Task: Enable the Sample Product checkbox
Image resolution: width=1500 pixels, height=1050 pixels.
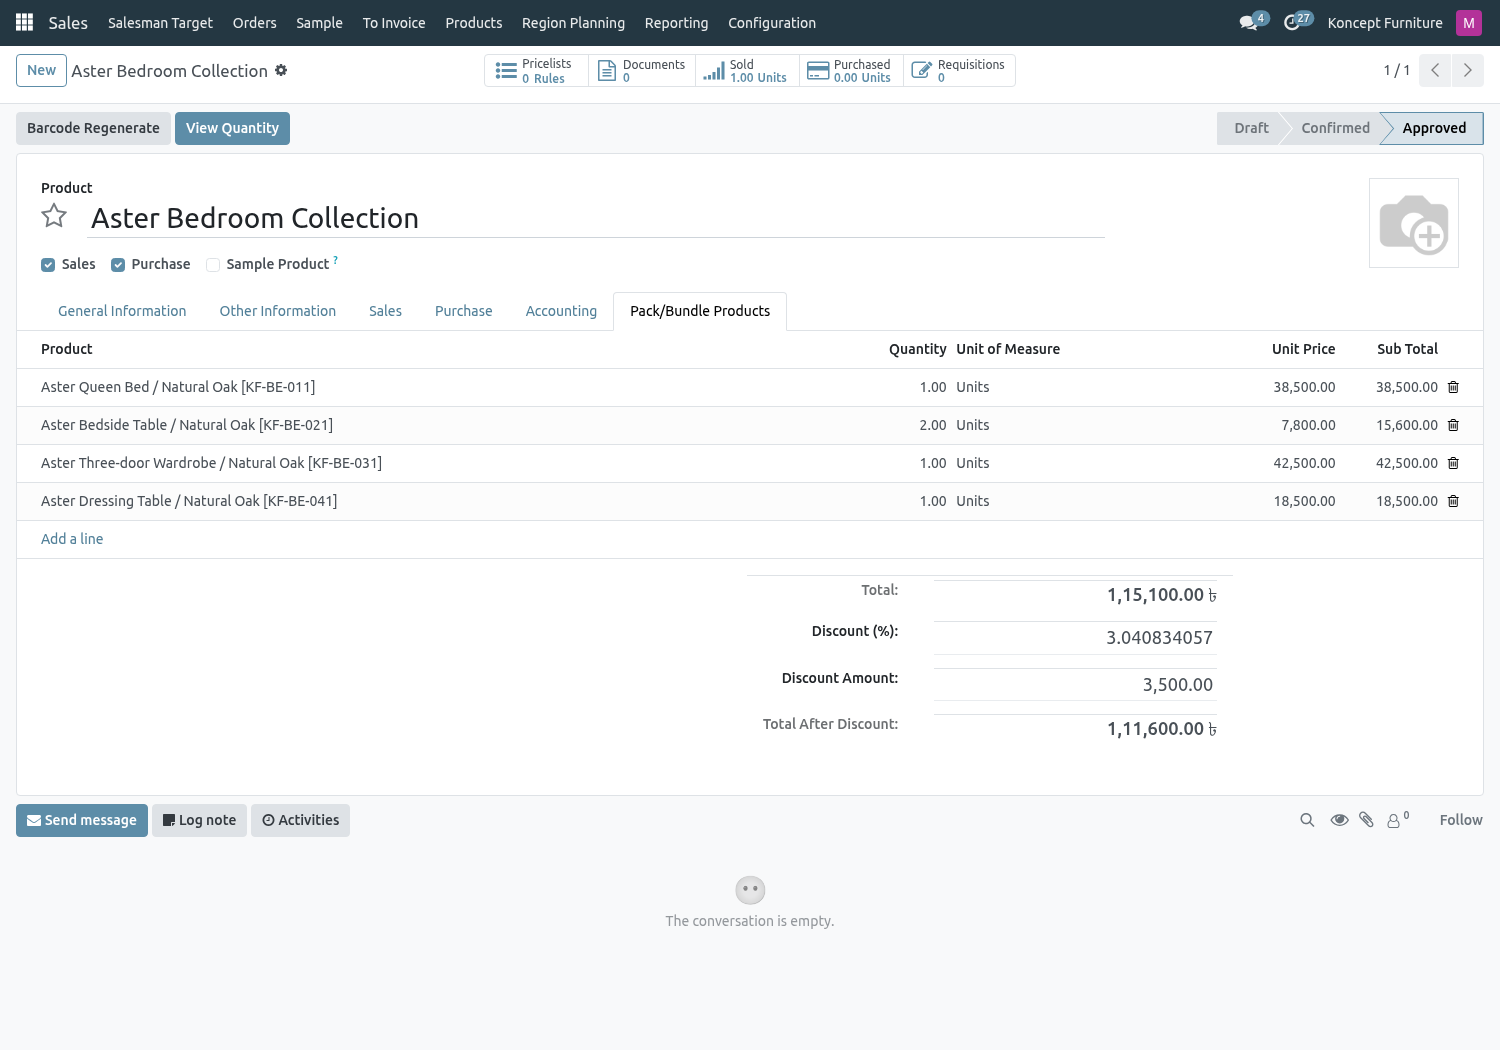Action: [213, 265]
